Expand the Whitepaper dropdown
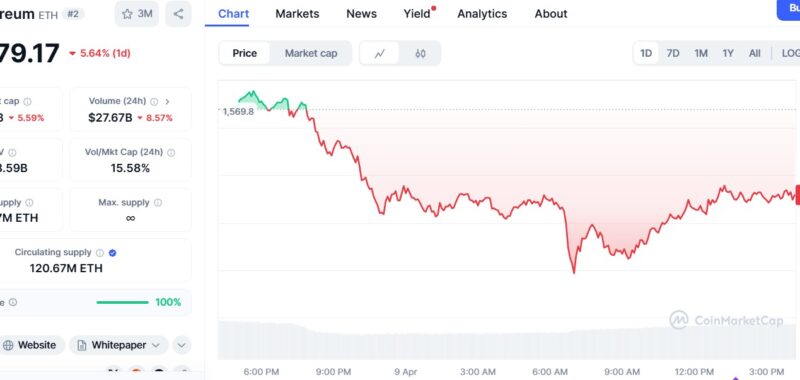This screenshot has width=800, height=380. pyautogui.click(x=119, y=345)
